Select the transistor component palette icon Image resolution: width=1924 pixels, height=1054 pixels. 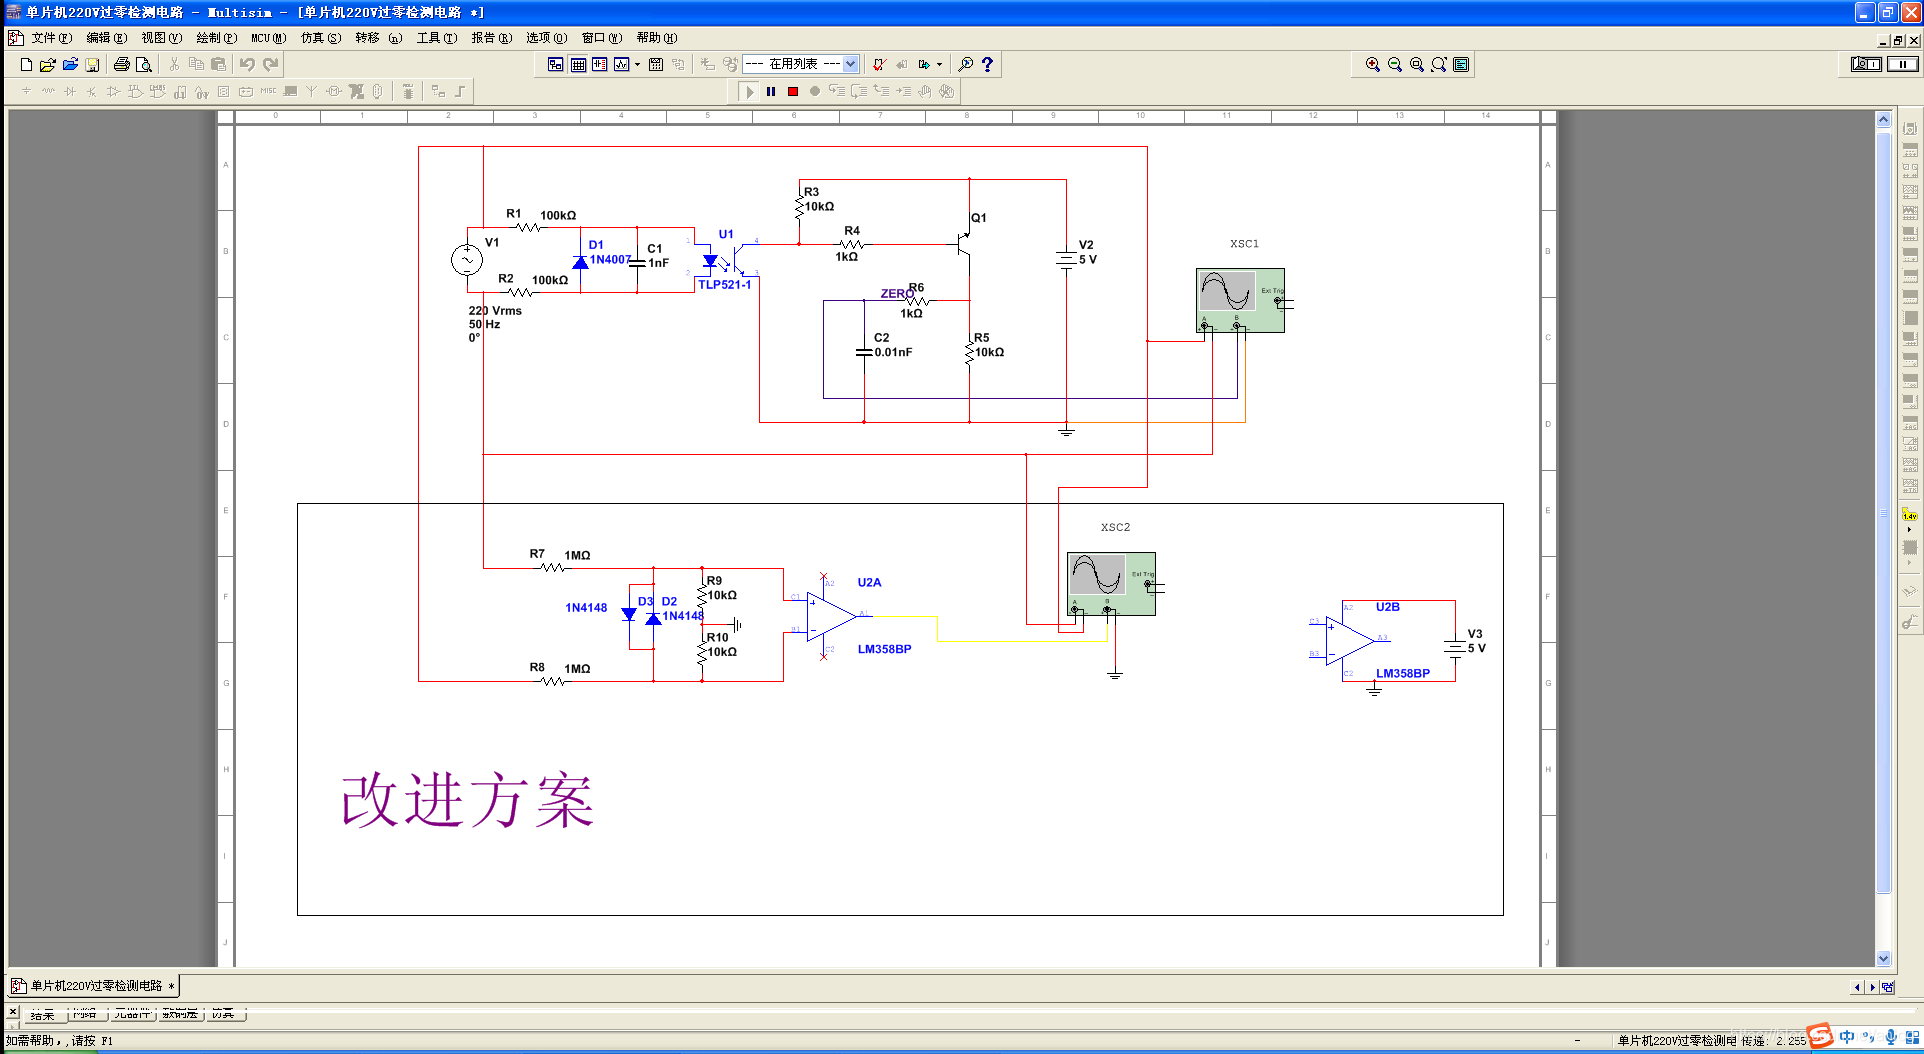[x=90, y=91]
